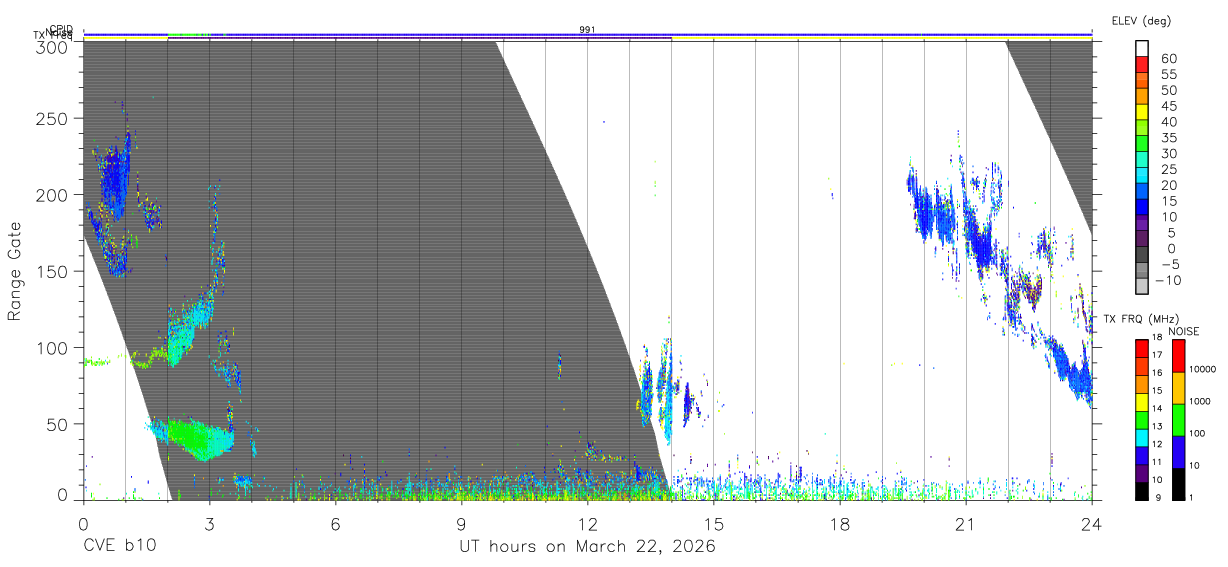Click the ELEV (deg) colorbar title

[1141, 21]
